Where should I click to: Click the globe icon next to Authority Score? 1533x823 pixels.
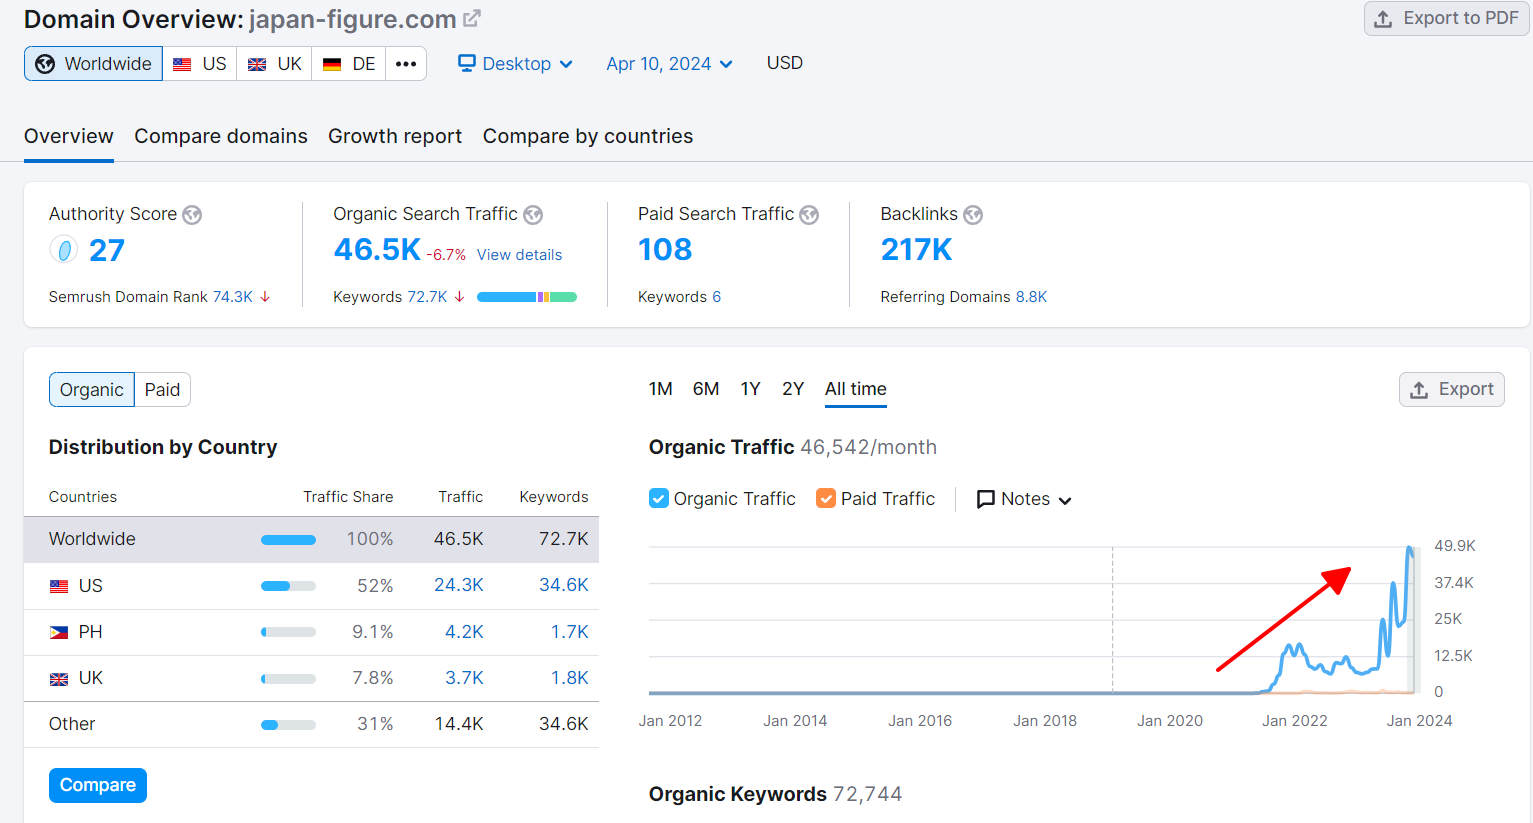point(192,215)
